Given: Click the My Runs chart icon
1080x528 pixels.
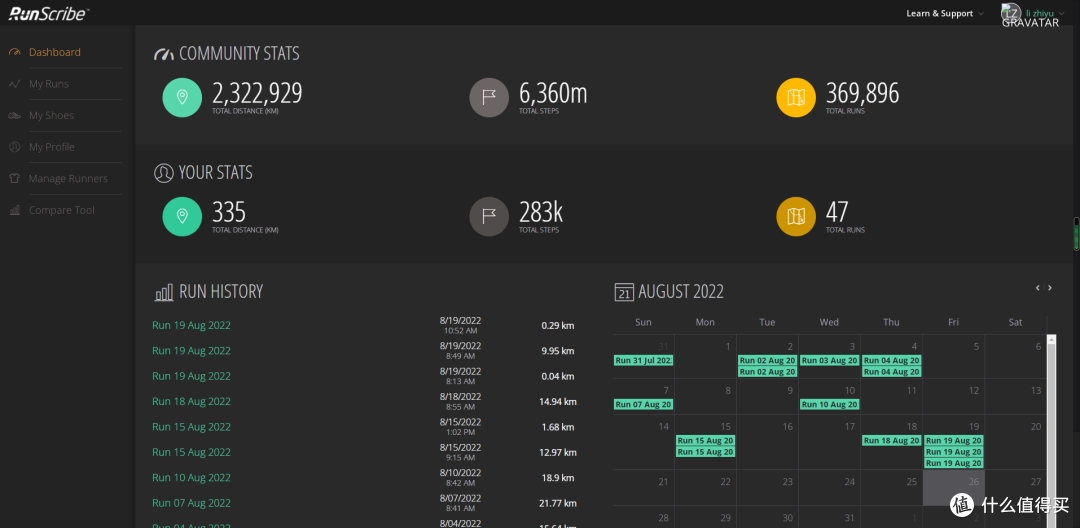Looking at the screenshot, I should pyautogui.click(x=14, y=84).
